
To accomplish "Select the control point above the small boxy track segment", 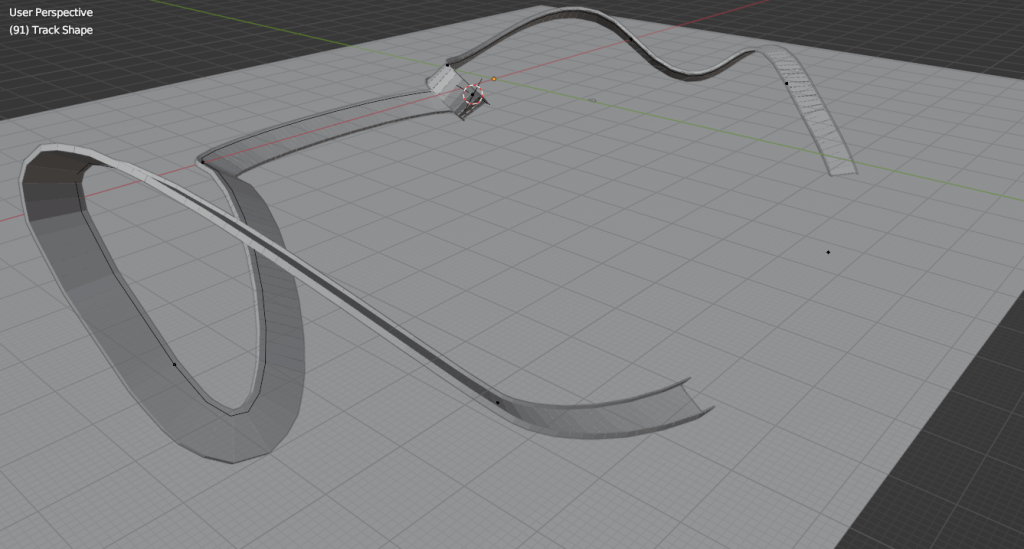I will click(x=447, y=65).
